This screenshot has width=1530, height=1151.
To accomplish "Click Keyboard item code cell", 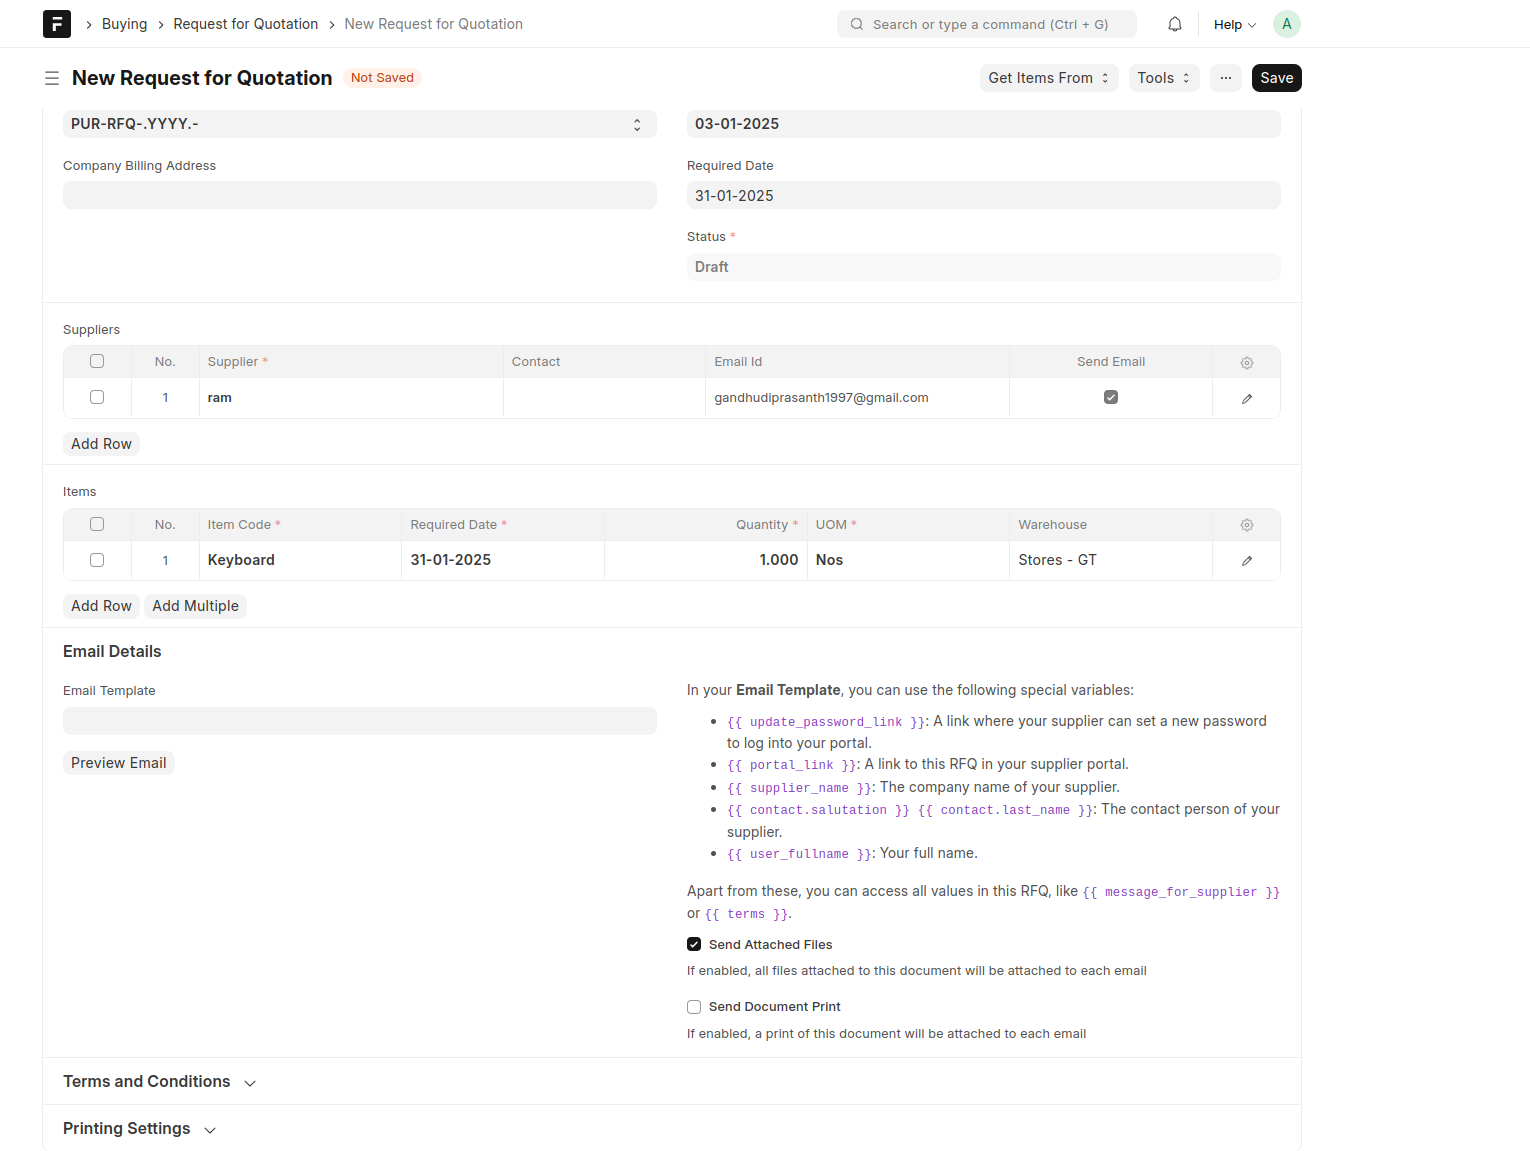I will click(x=300, y=560).
